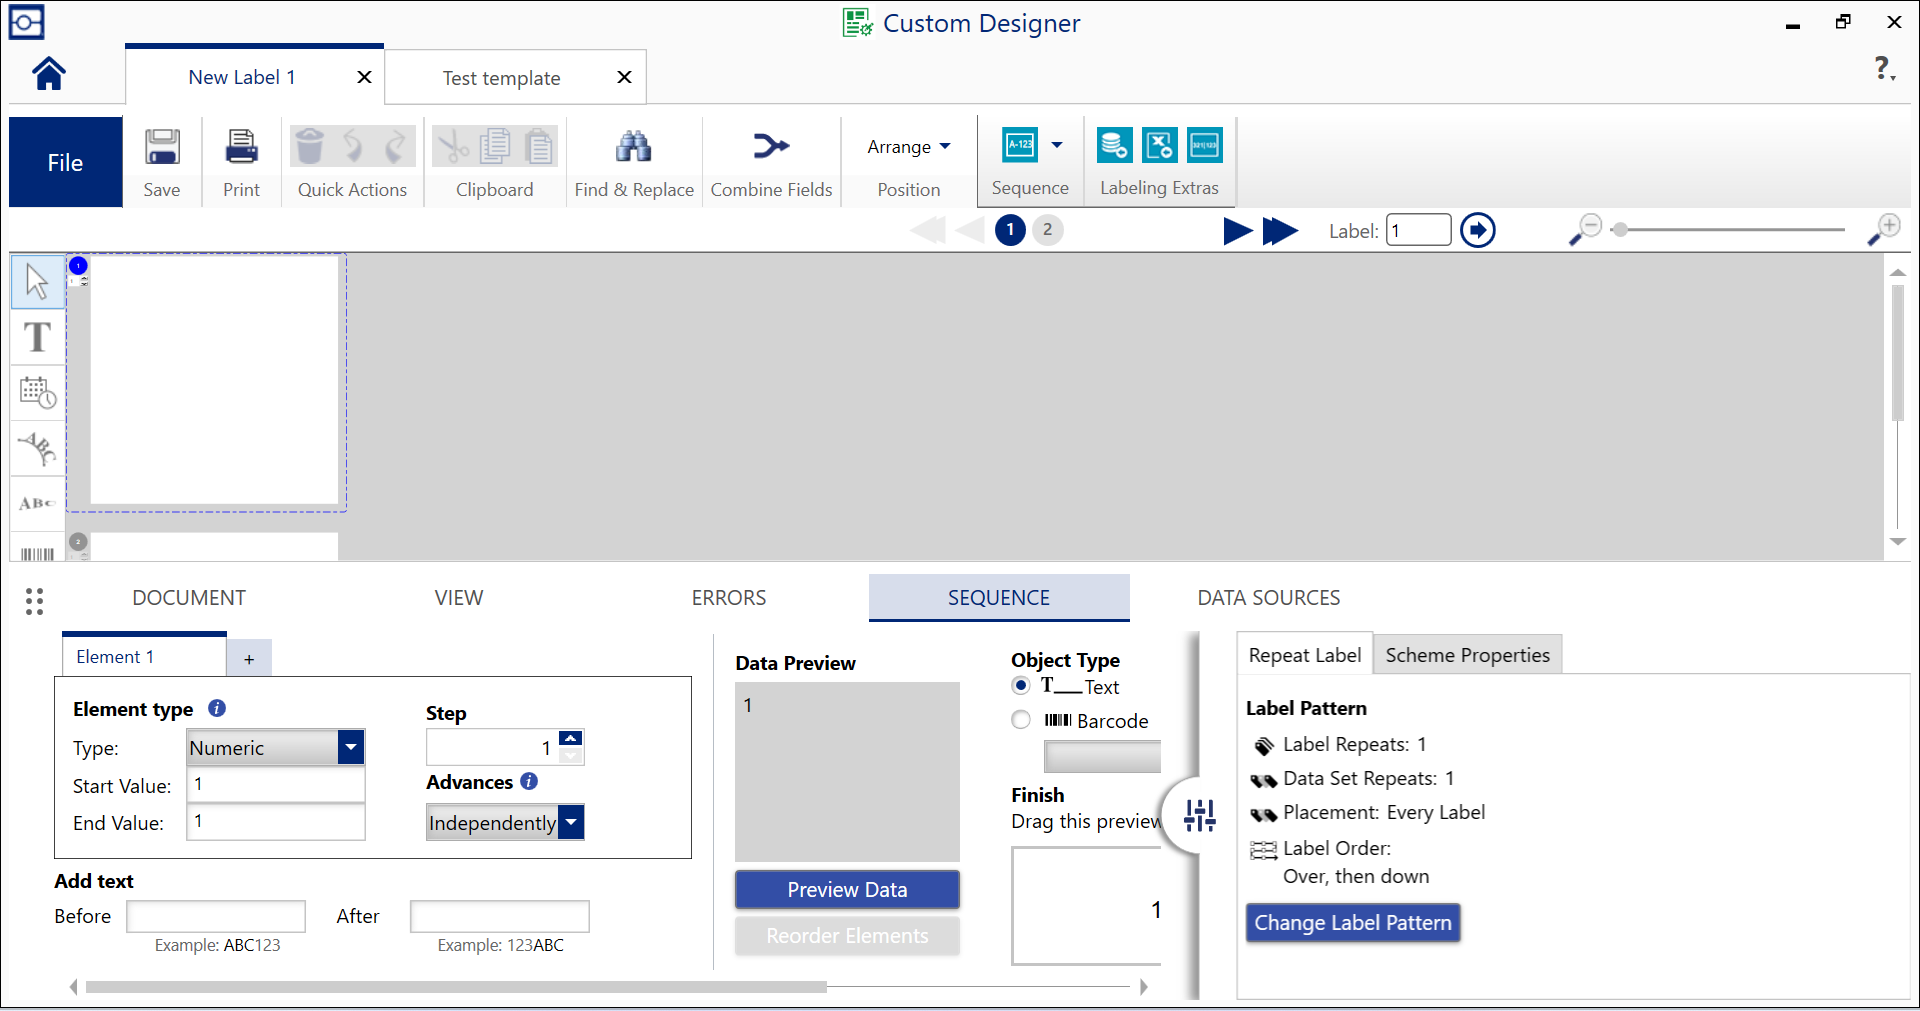Go to the Home screen icon

(49, 74)
